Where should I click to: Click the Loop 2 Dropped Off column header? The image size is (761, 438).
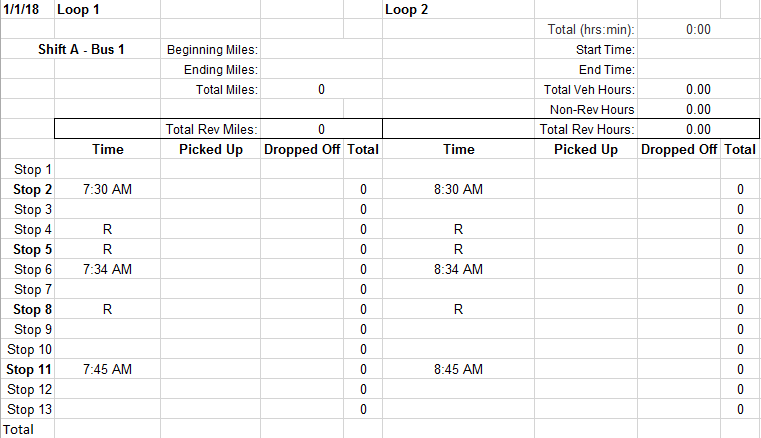(678, 150)
